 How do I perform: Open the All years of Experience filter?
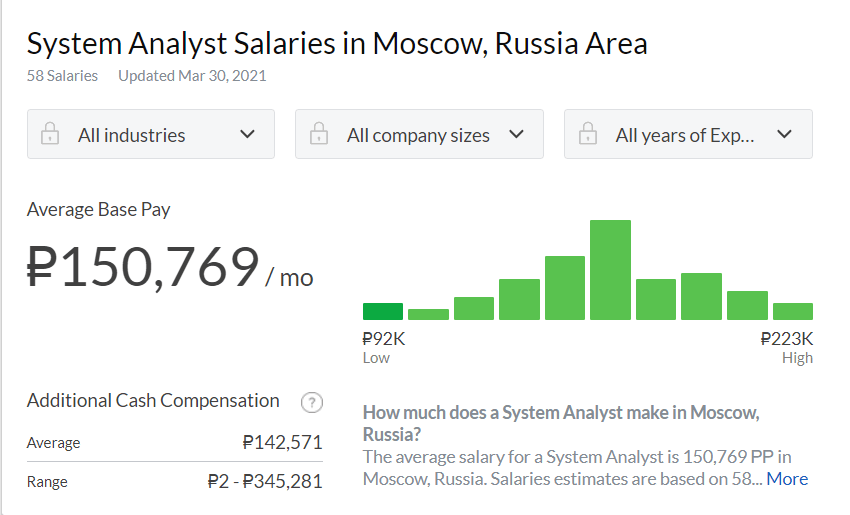(x=688, y=135)
